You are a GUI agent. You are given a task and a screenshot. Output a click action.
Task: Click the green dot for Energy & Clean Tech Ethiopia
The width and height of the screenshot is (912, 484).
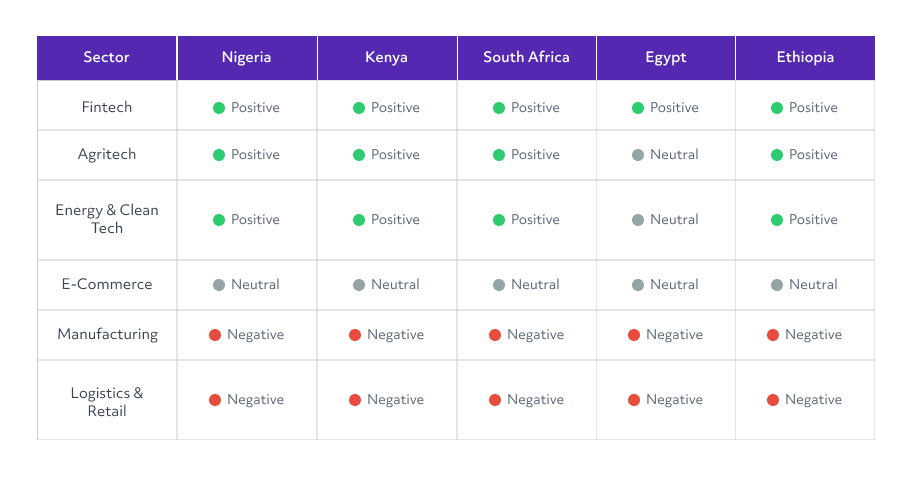pos(776,220)
